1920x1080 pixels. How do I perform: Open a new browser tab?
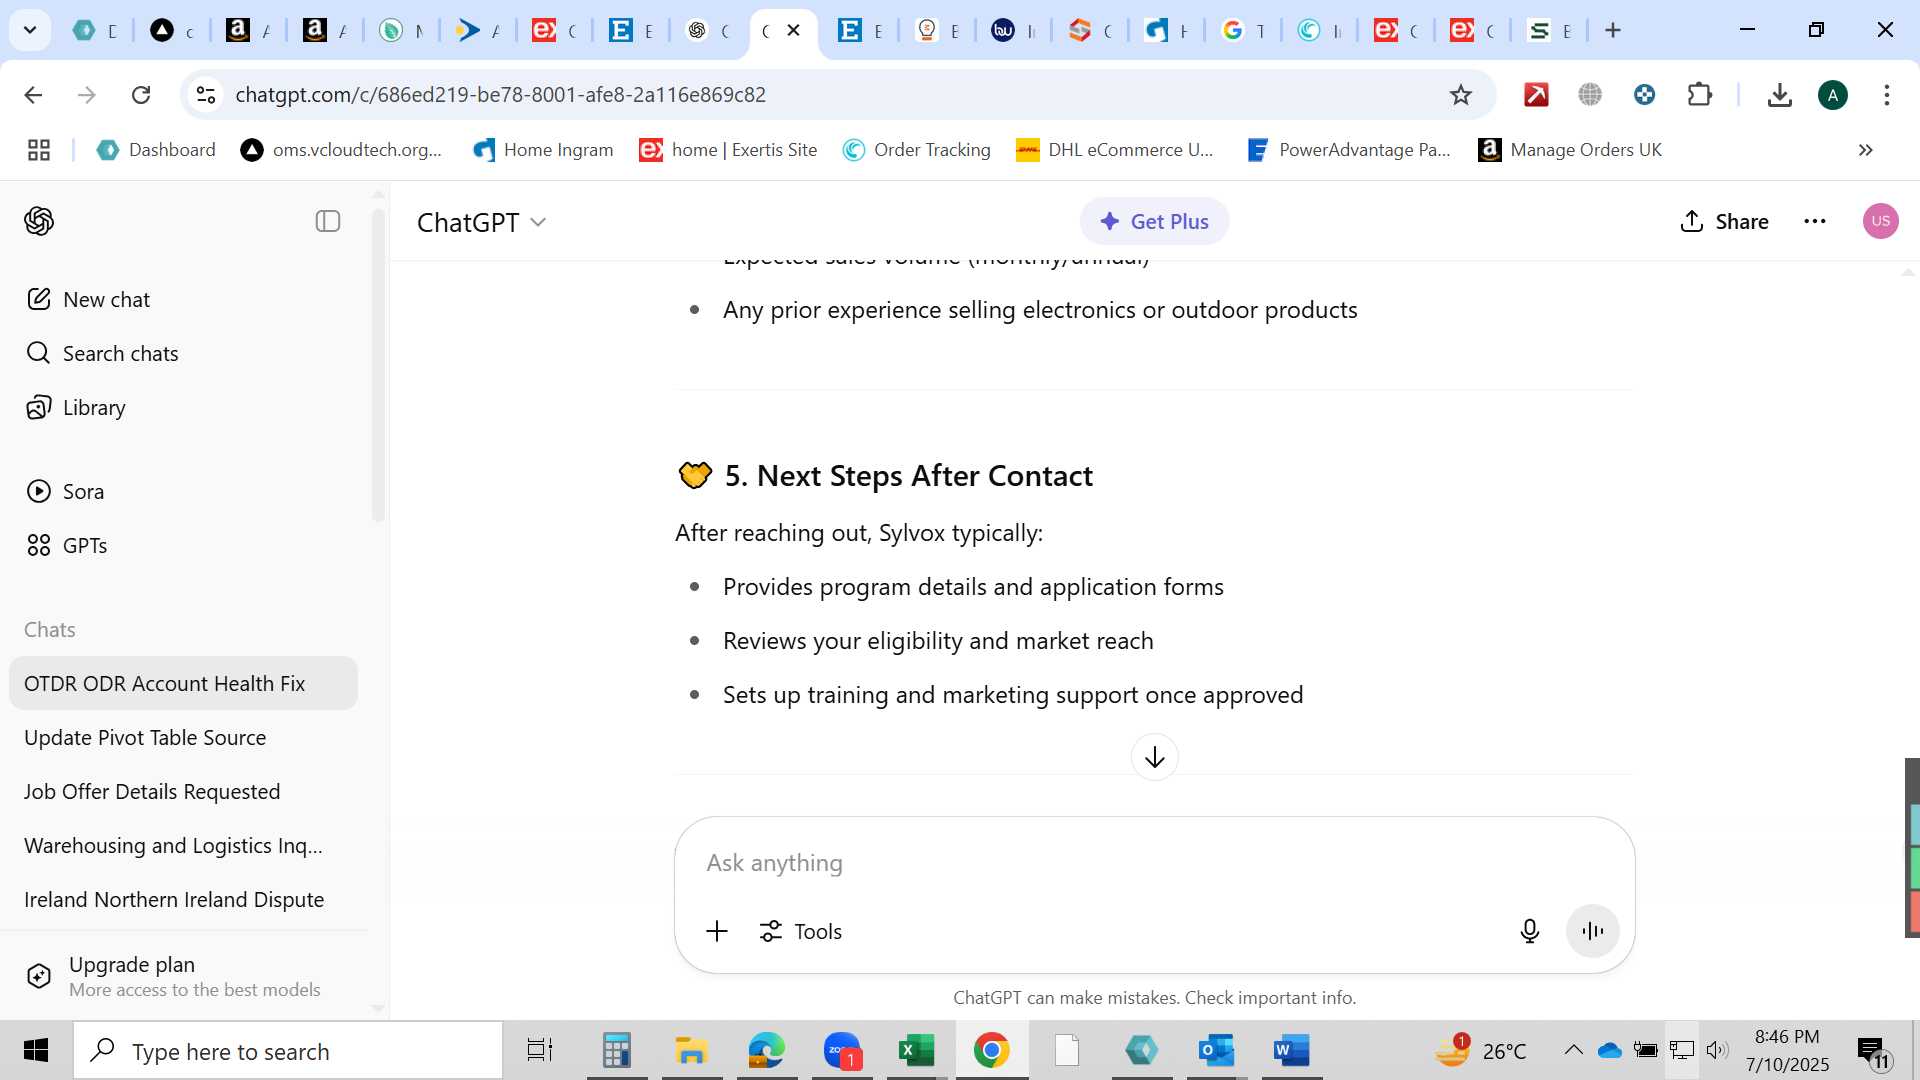pos(1613,30)
